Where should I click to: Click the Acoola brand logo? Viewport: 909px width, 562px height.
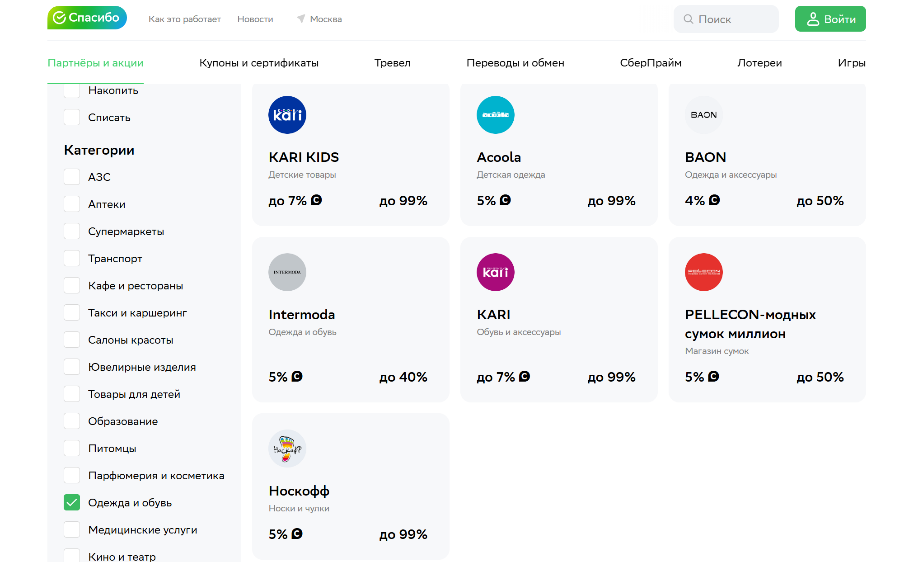495,115
